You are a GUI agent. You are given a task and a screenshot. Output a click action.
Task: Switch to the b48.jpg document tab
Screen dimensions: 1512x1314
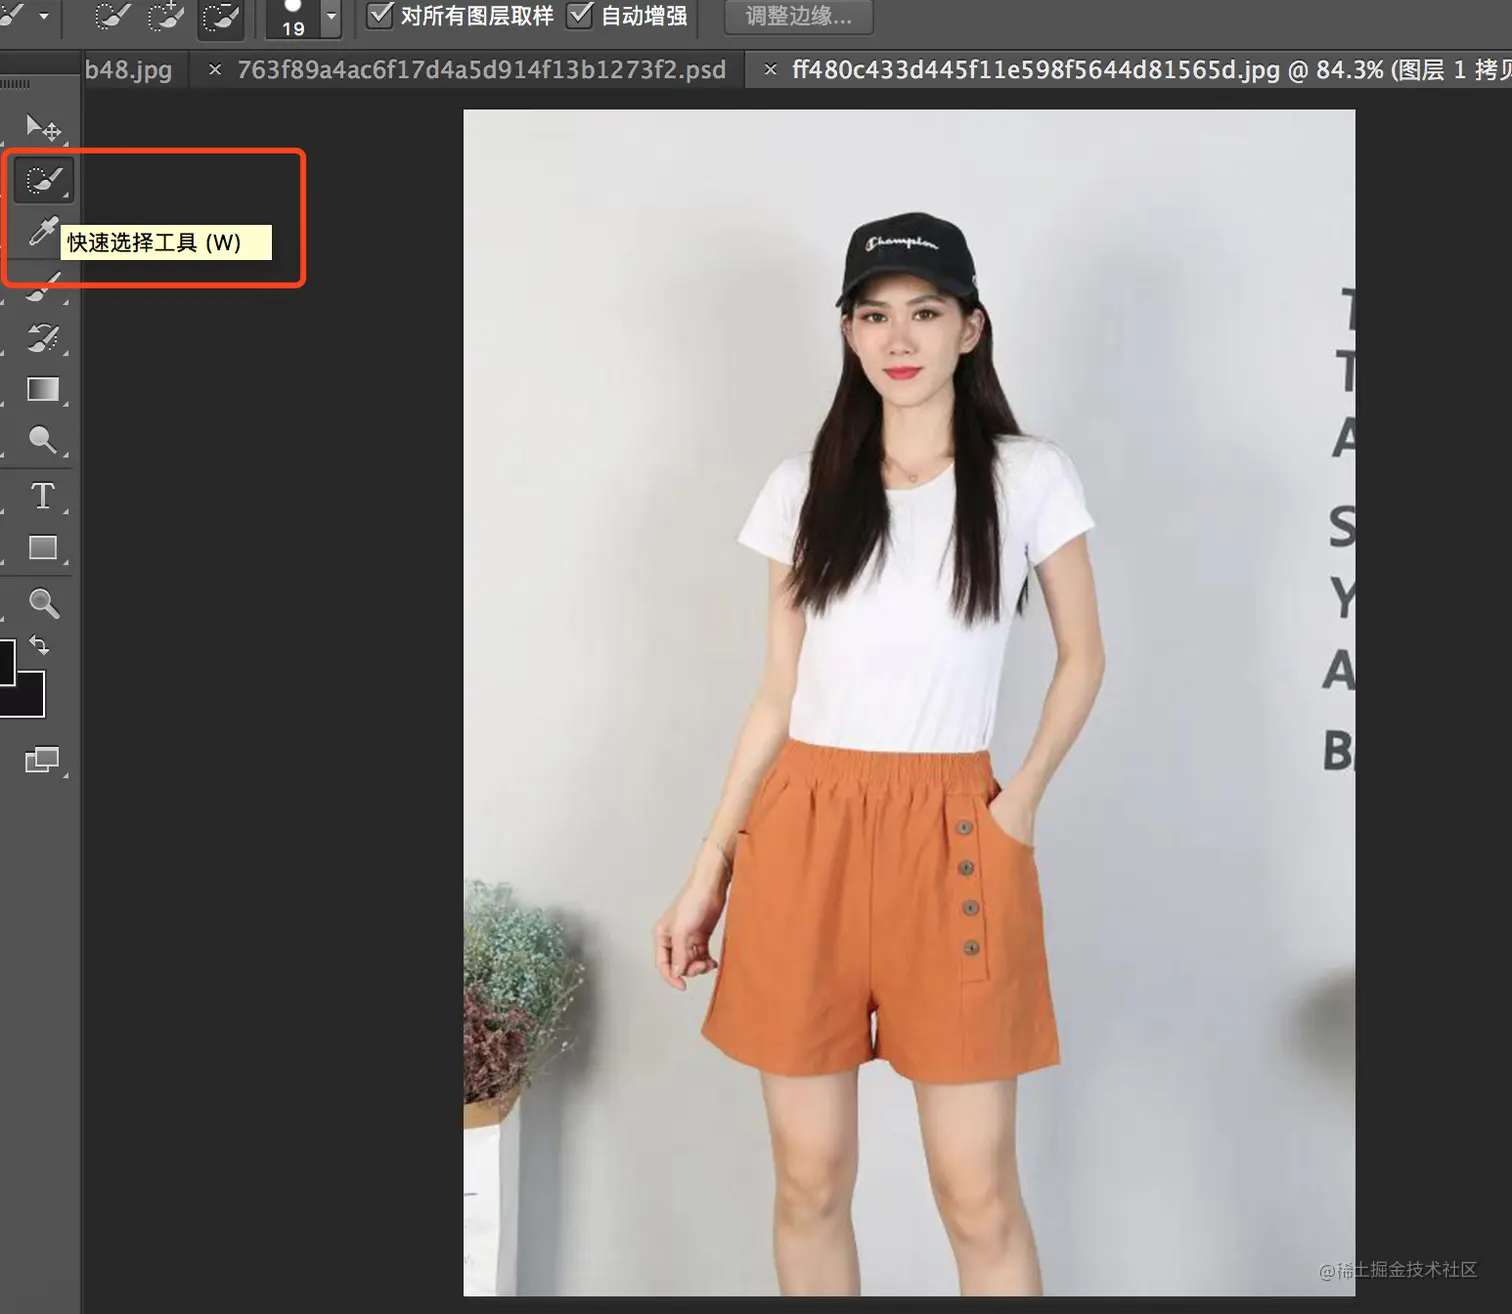click(x=128, y=70)
